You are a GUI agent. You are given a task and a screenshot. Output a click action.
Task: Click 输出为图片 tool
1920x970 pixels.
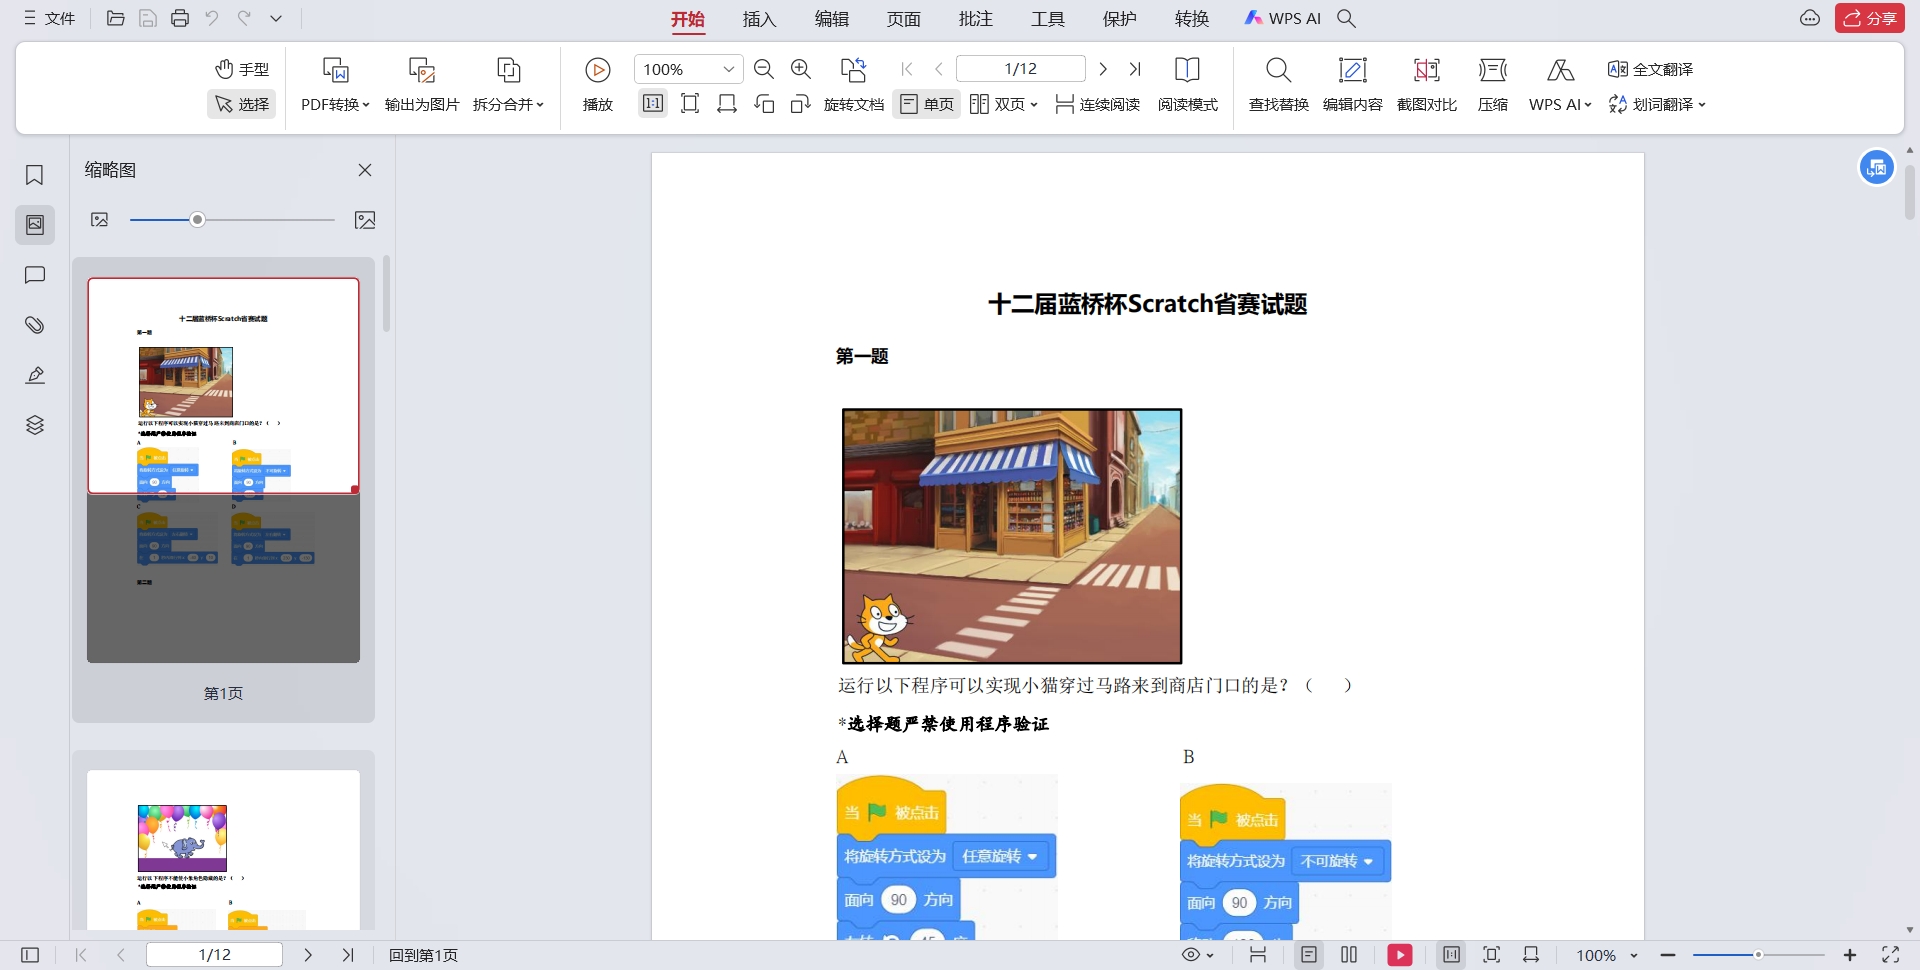pyautogui.click(x=421, y=84)
